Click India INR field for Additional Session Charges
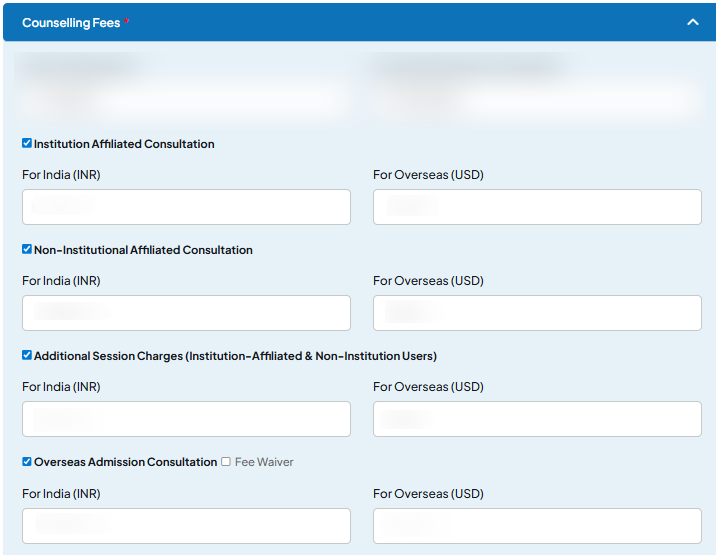 [186, 419]
